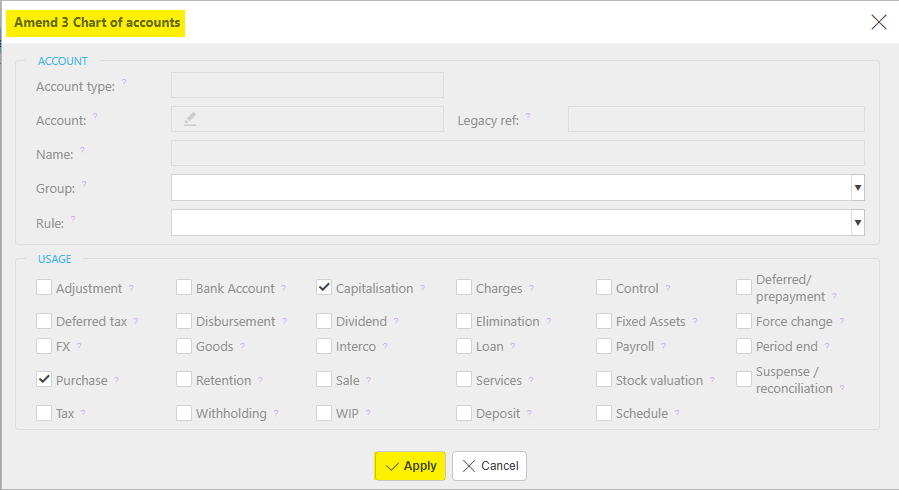The height and width of the screenshot is (490, 899).
Task: Uncheck the Capitalisation checkbox
Action: point(324,287)
